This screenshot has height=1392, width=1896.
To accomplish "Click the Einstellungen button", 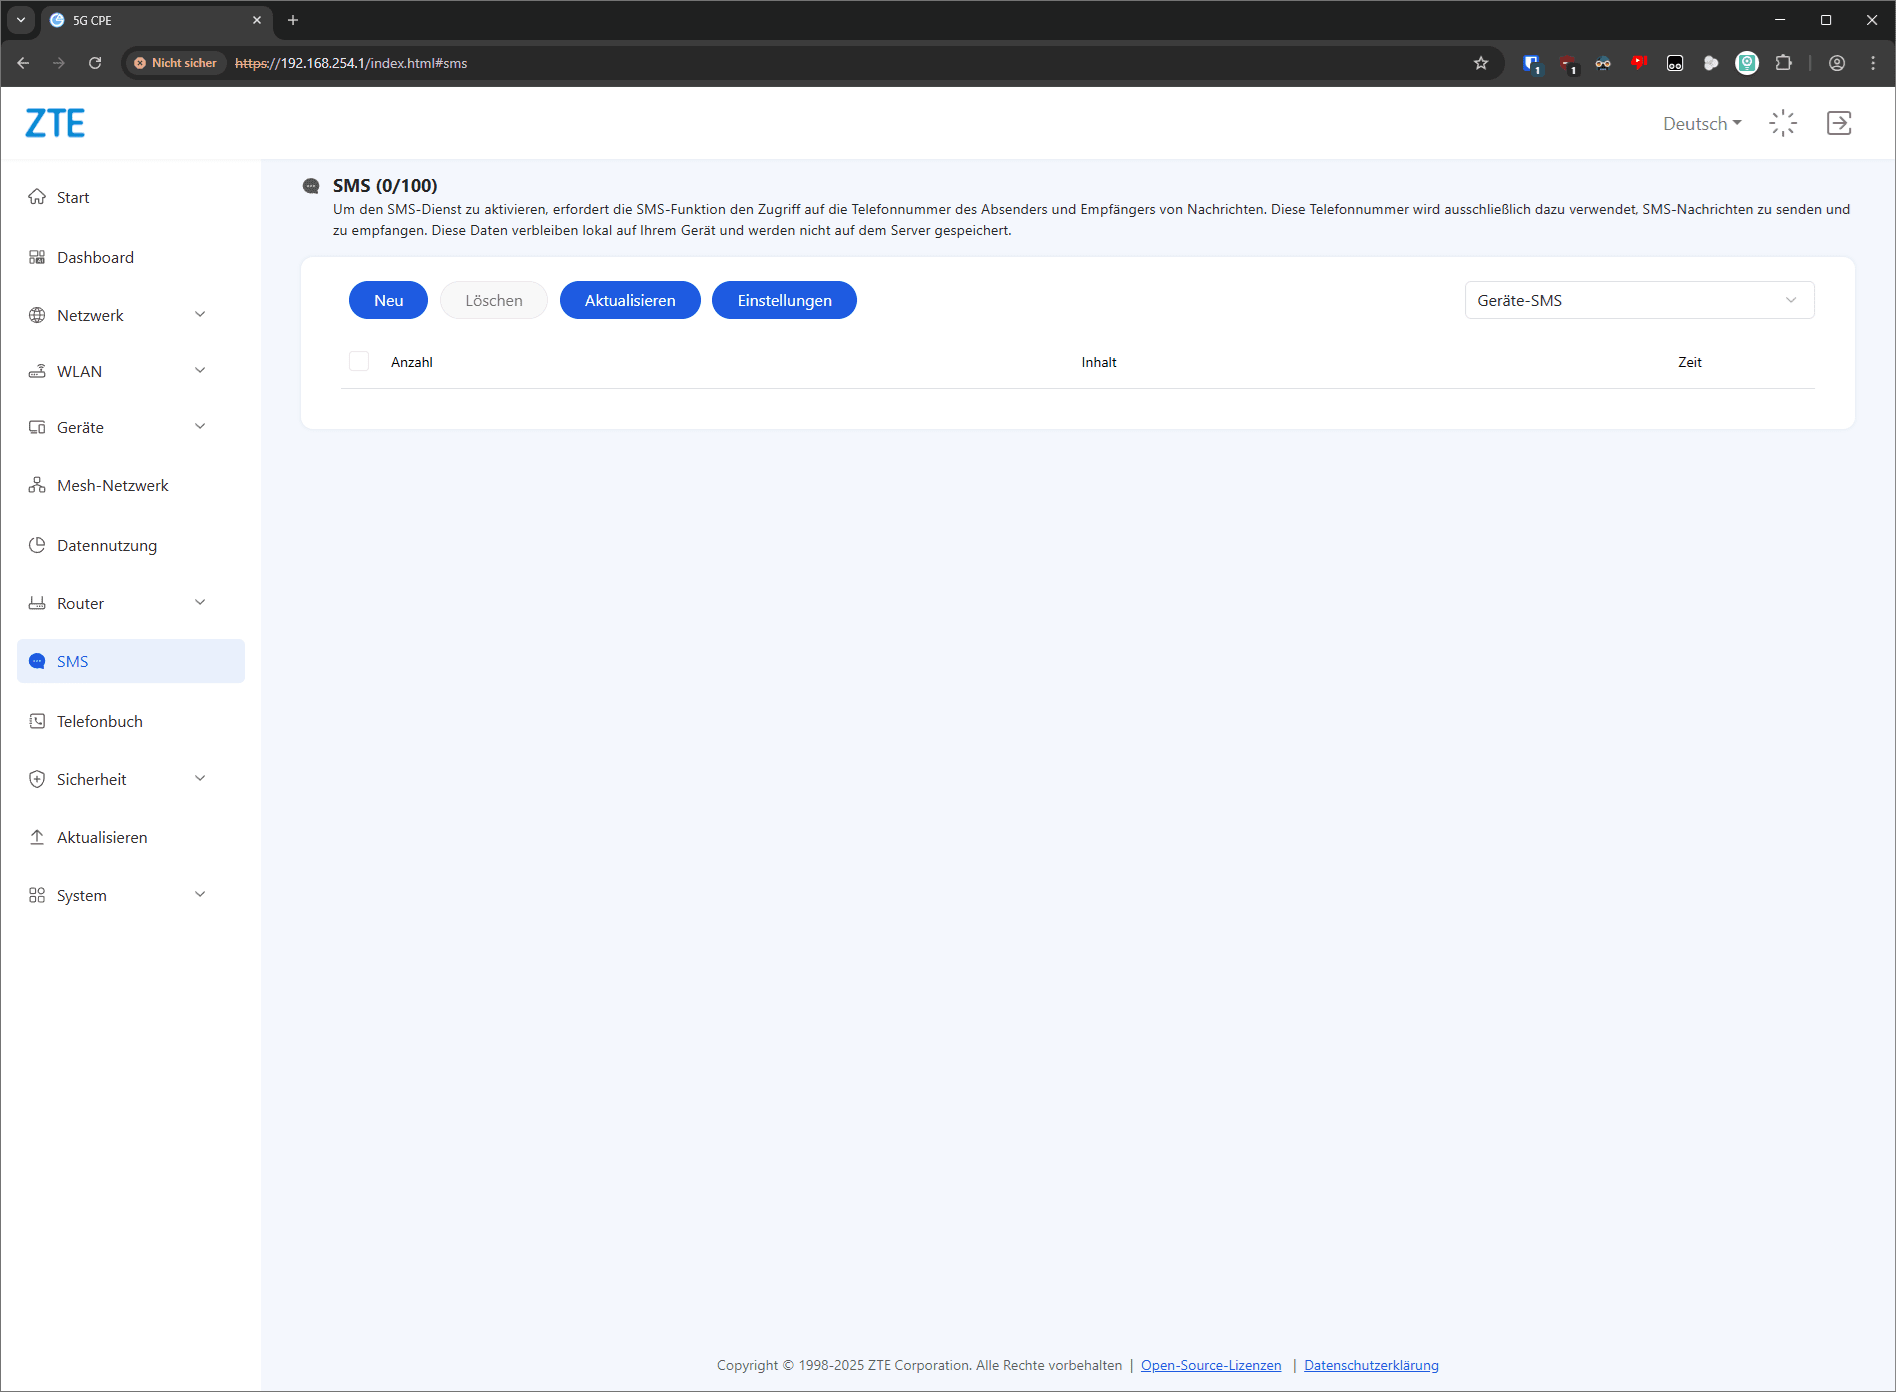I will tap(784, 300).
